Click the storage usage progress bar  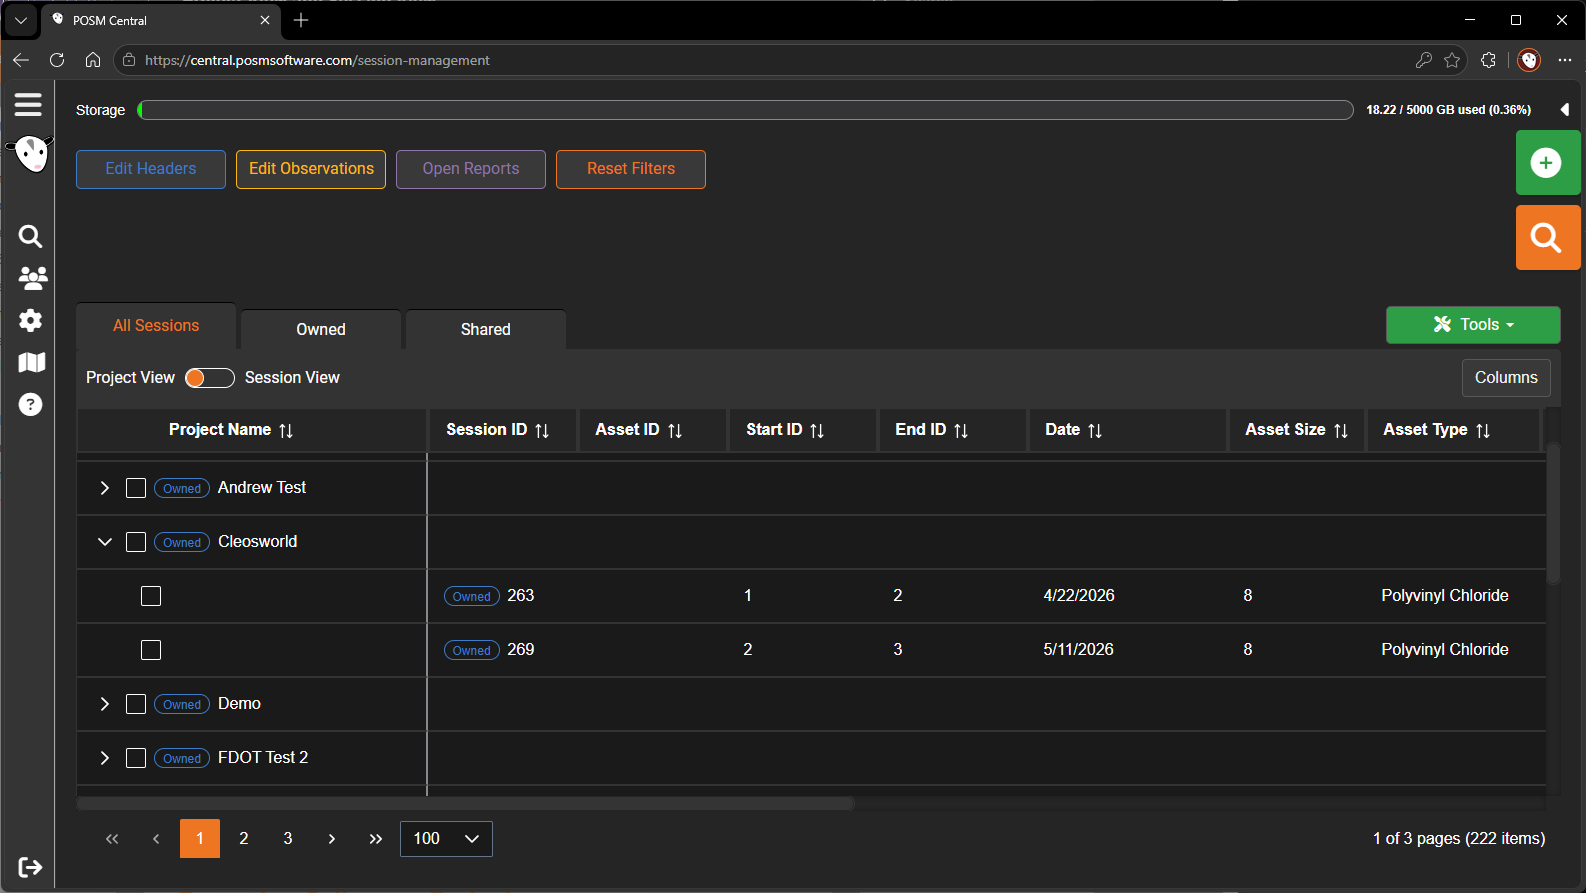point(745,110)
